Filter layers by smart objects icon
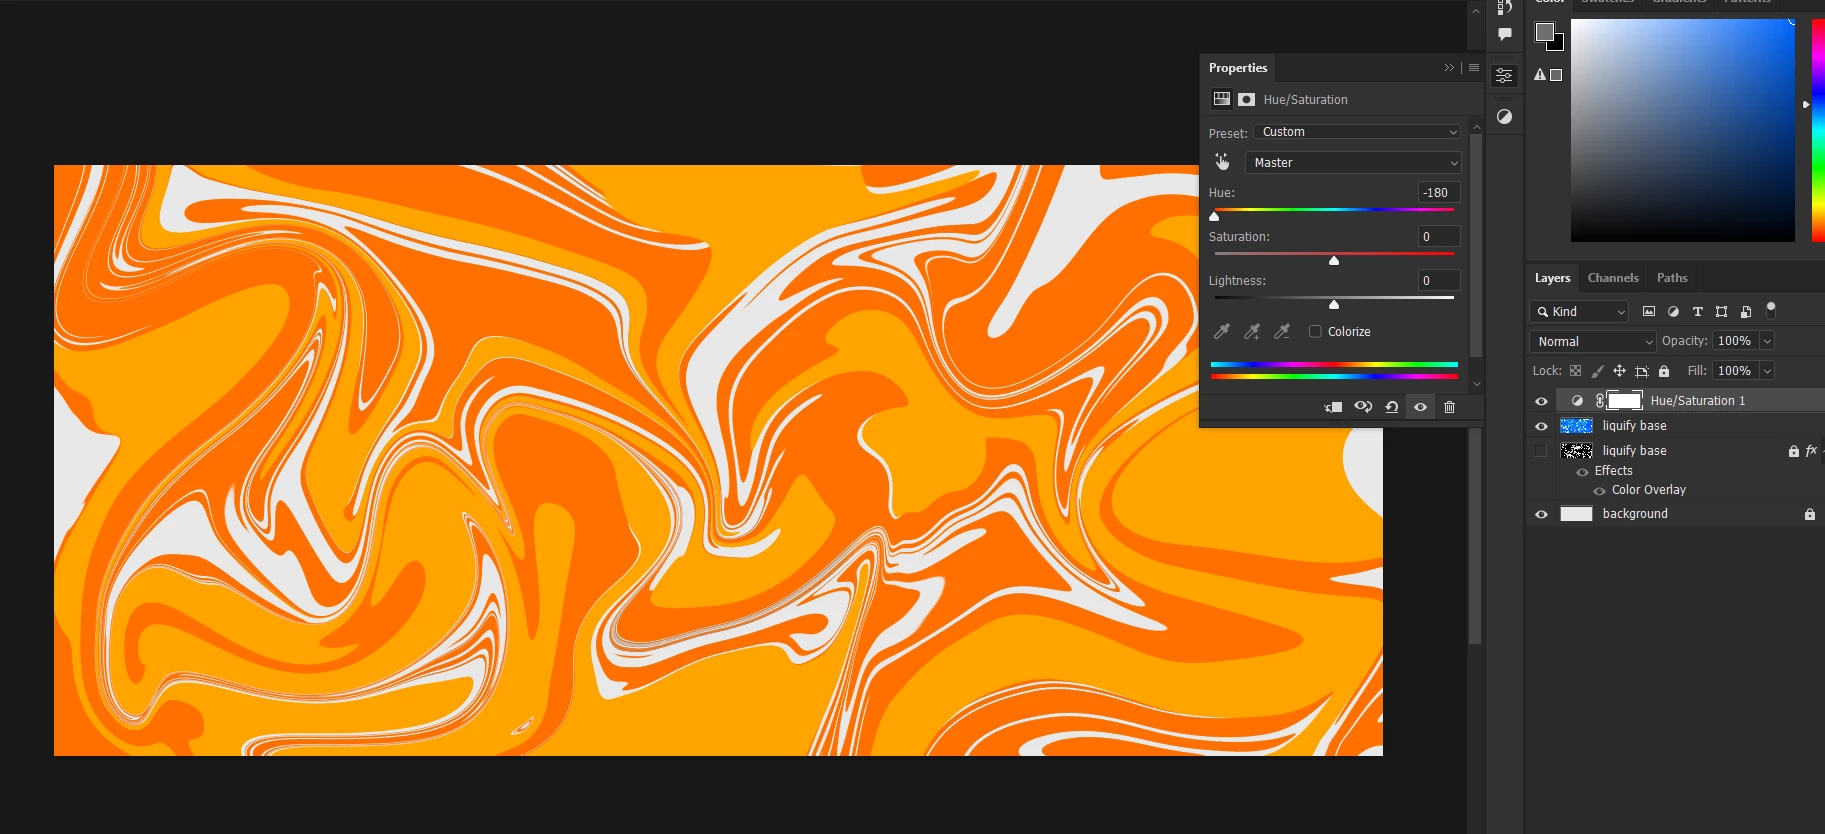Image resolution: width=1825 pixels, height=834 pixels. [1746, 311]
